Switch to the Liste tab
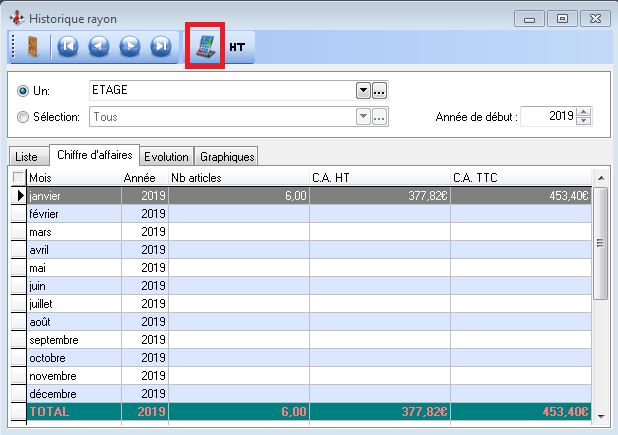Image resolution: width=618 pixels, height=435 pixels. pos(27,157)
